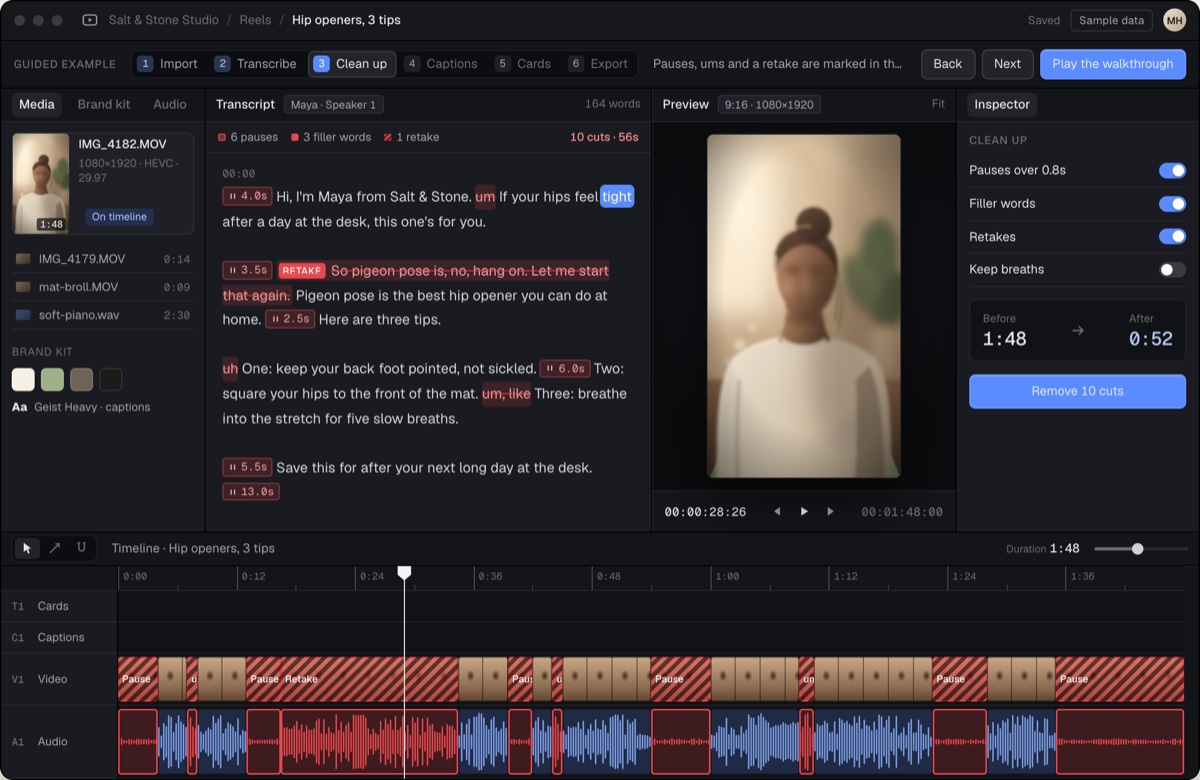The image size is (1200, 780).
Task: Go to step 1 Import
Action: (x=168, y=64)
